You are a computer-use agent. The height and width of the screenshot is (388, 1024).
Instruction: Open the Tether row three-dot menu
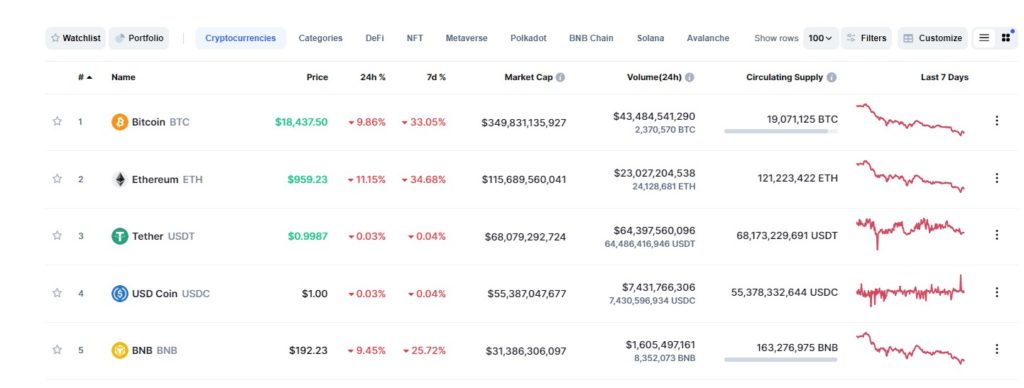997,235
